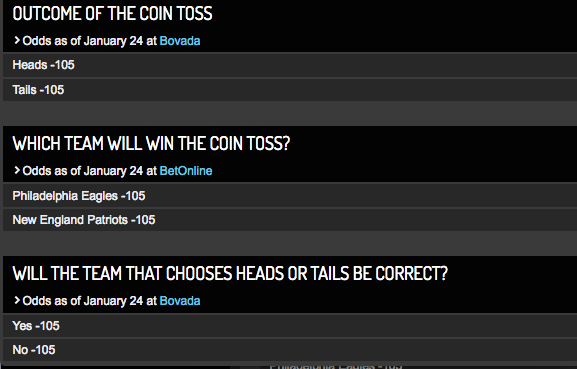
Task: Open Bovada link under Heads or Tails correct
Action: (180, 301)
